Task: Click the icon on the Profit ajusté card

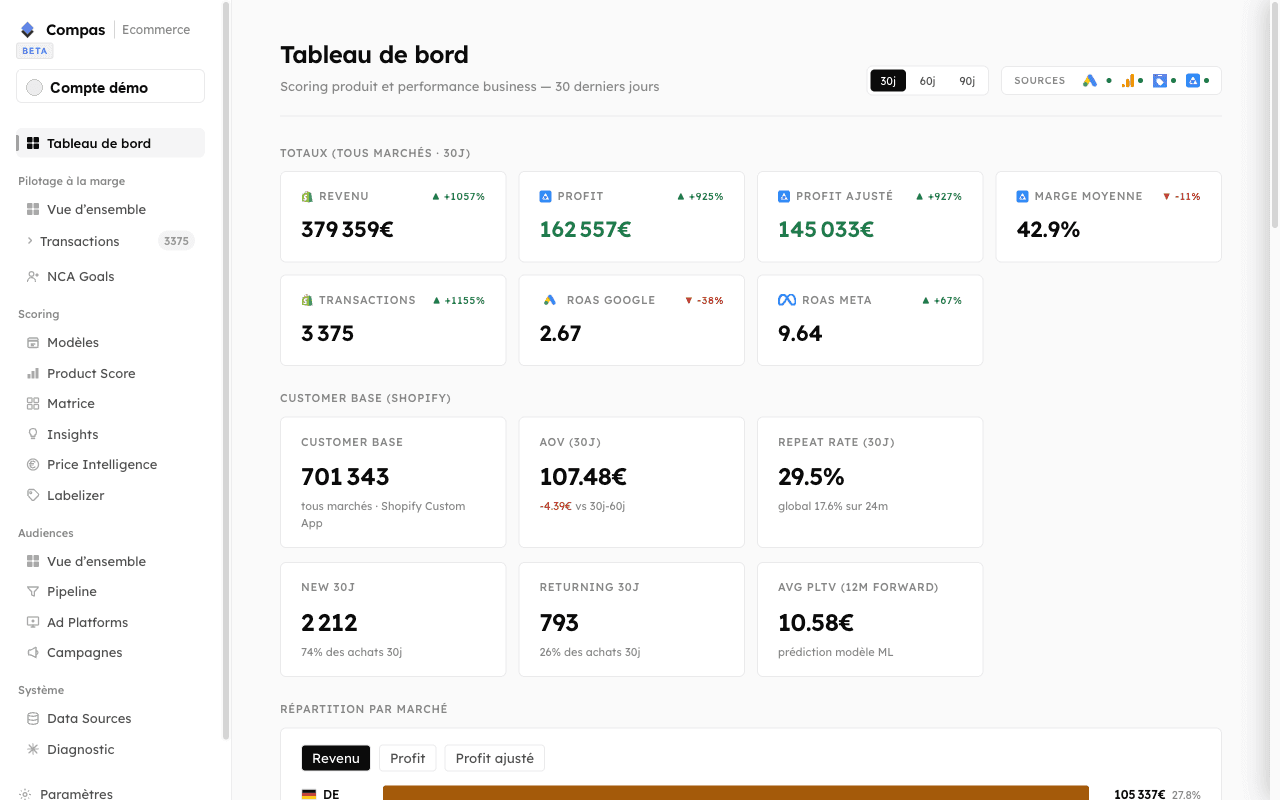Action: (x=784, y=196)
